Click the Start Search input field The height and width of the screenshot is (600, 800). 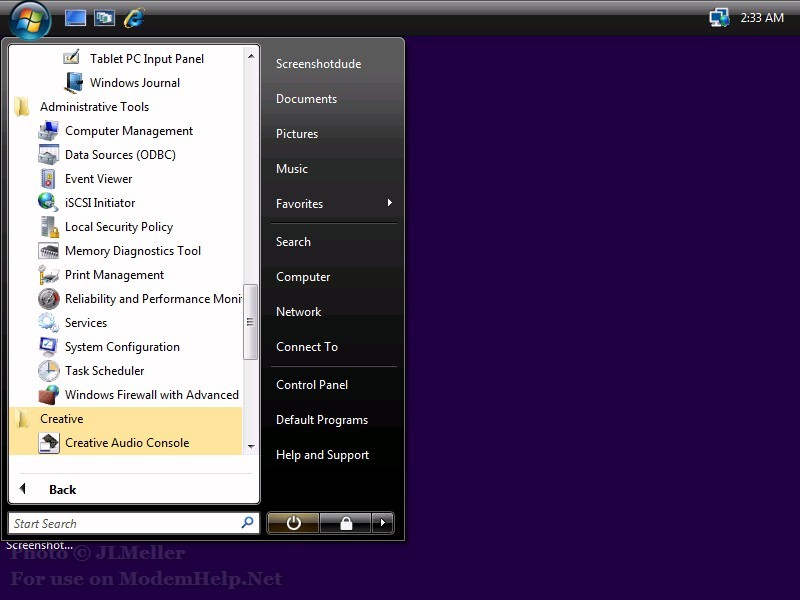[134, 523]
